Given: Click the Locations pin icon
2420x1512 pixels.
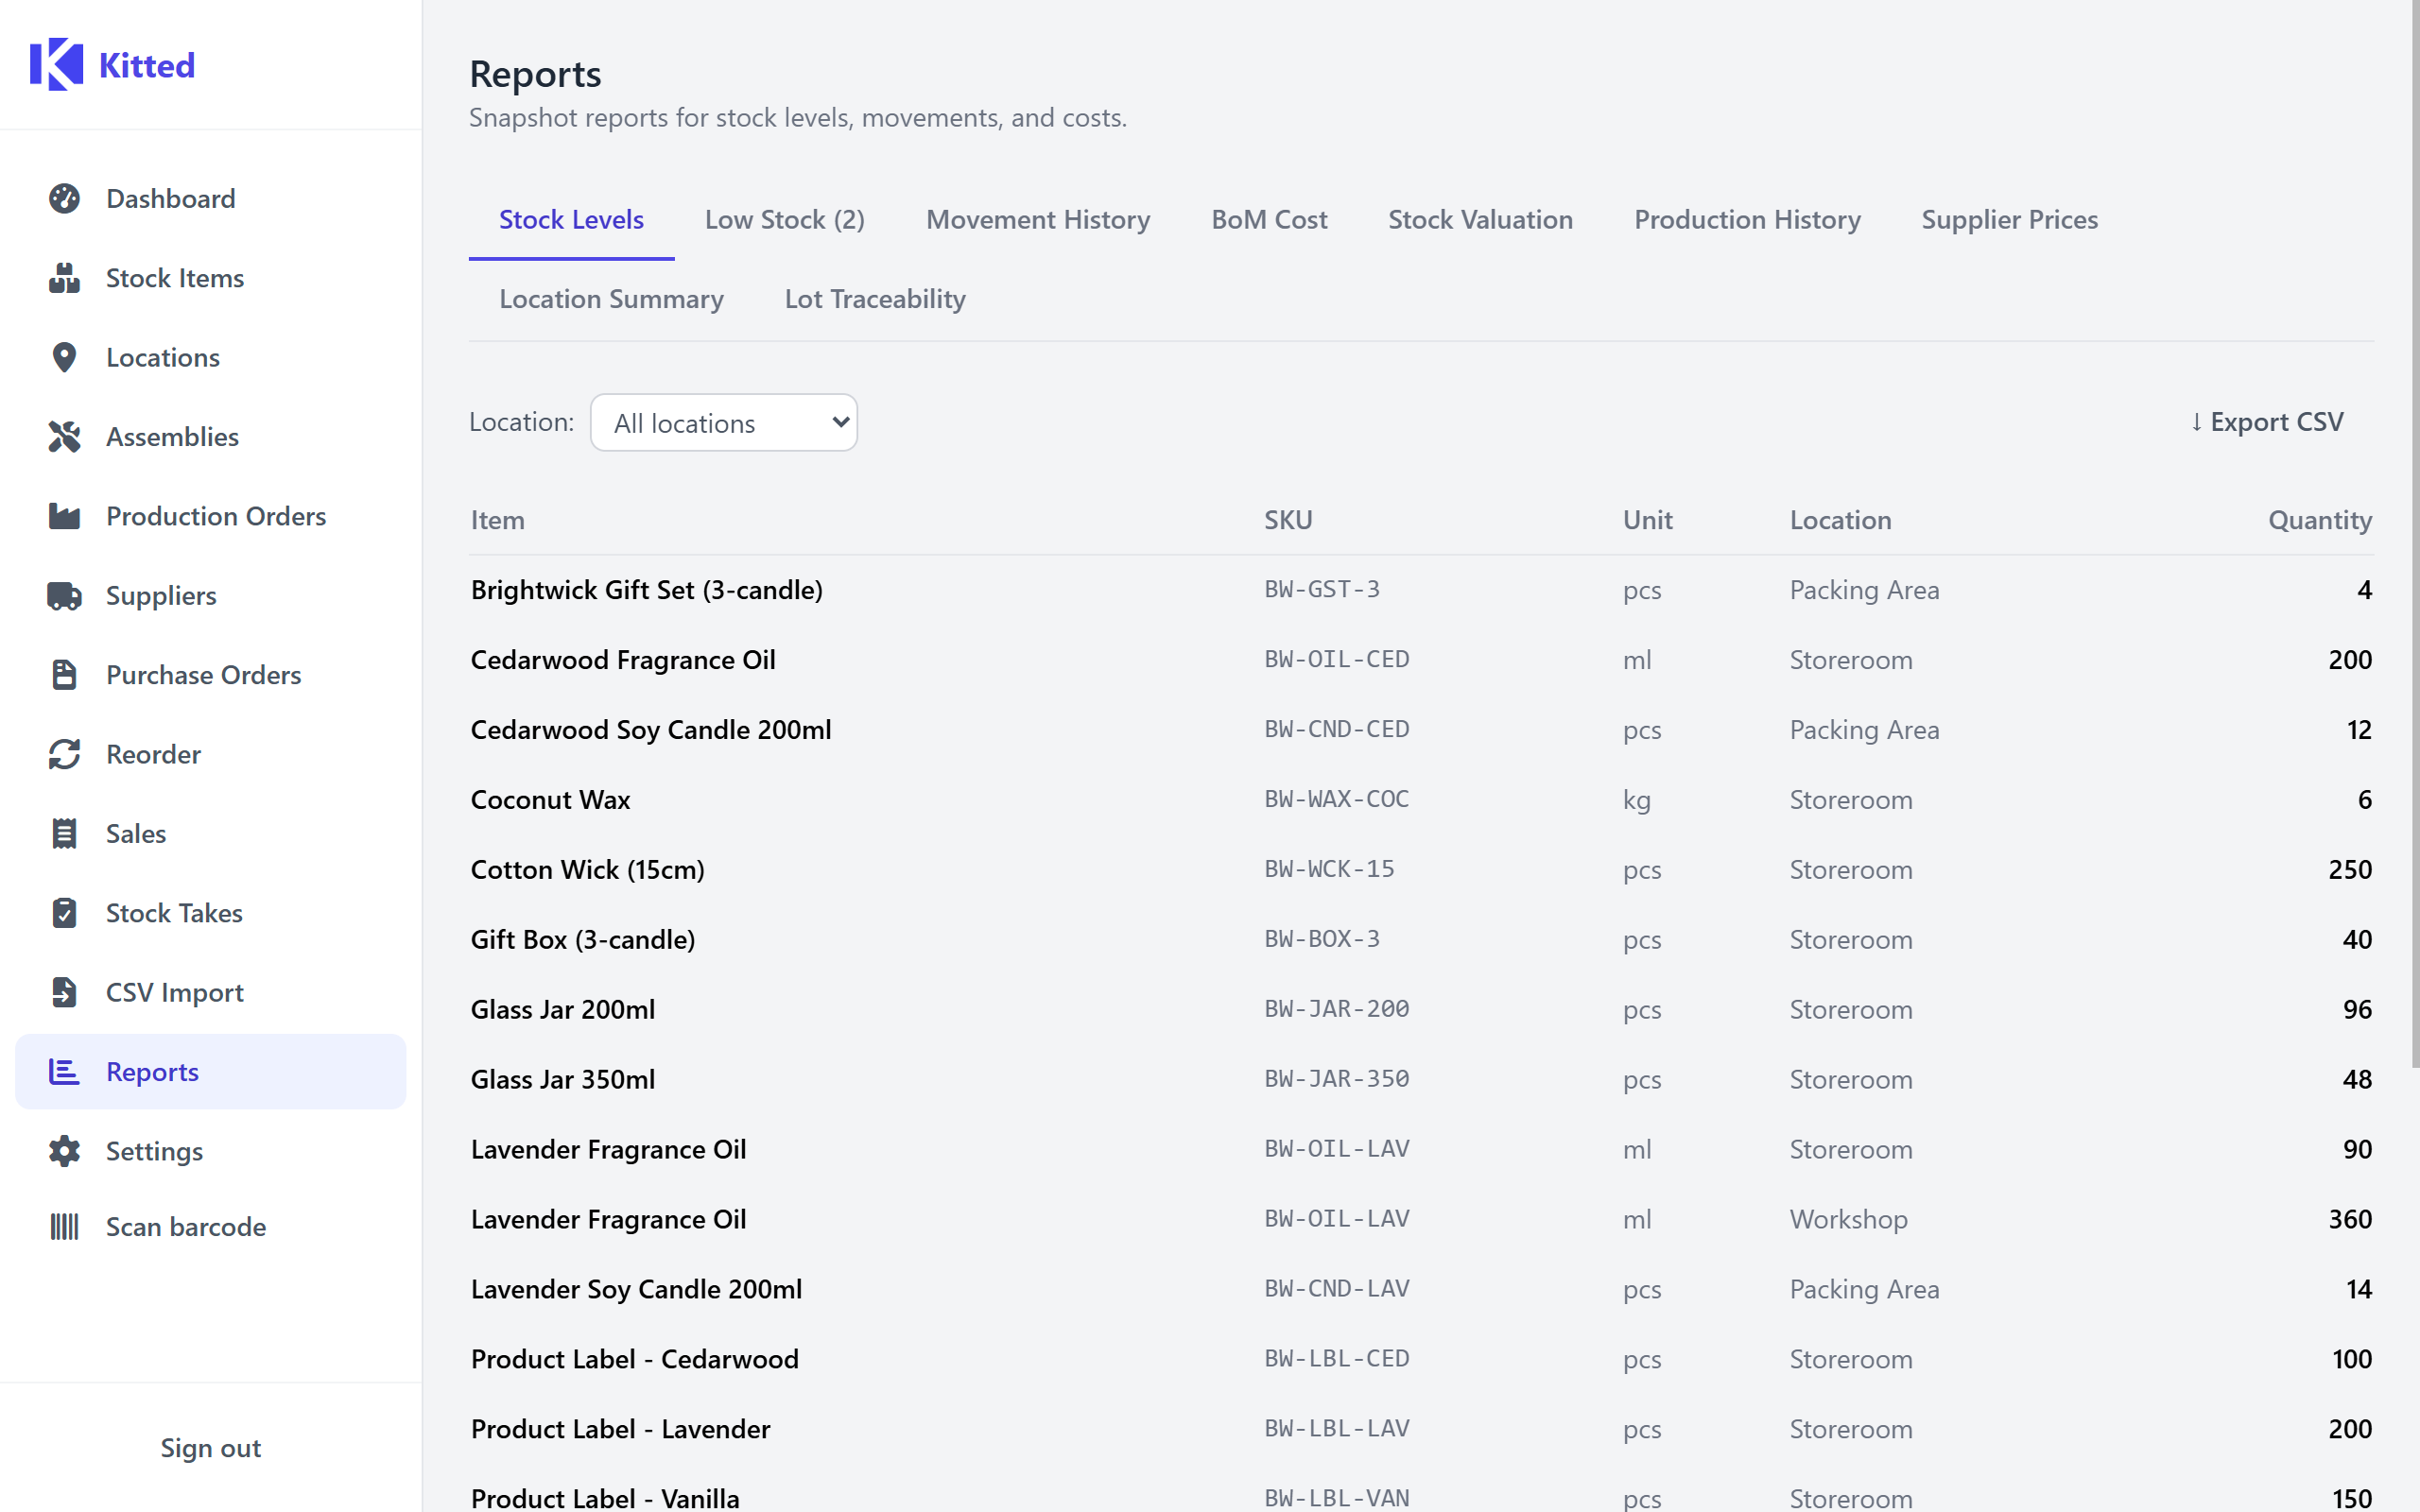Looking at the screenshot, I should (64, 357).
